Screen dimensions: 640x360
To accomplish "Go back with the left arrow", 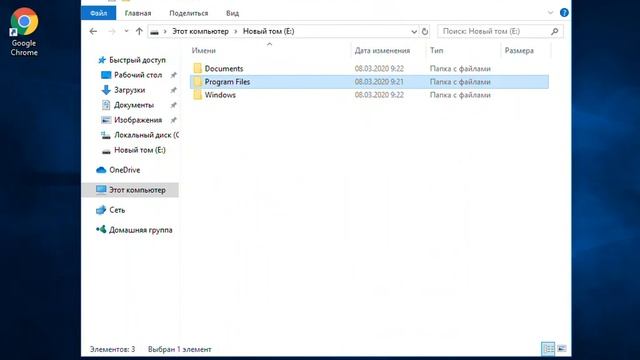I will point(93,31).
